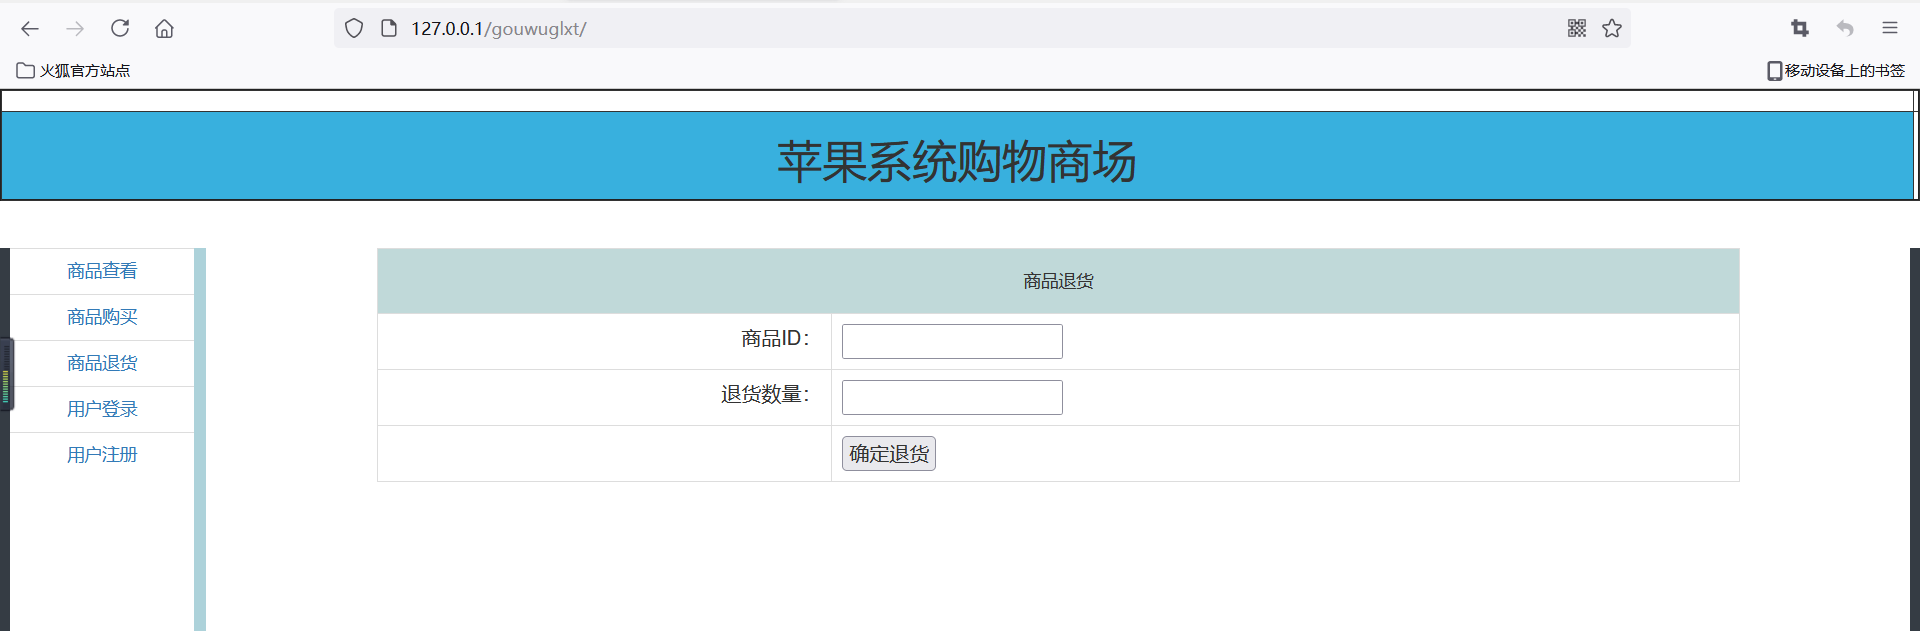Show site information page icon
The height and width of the screenshot is (631, 1920).
390,29
